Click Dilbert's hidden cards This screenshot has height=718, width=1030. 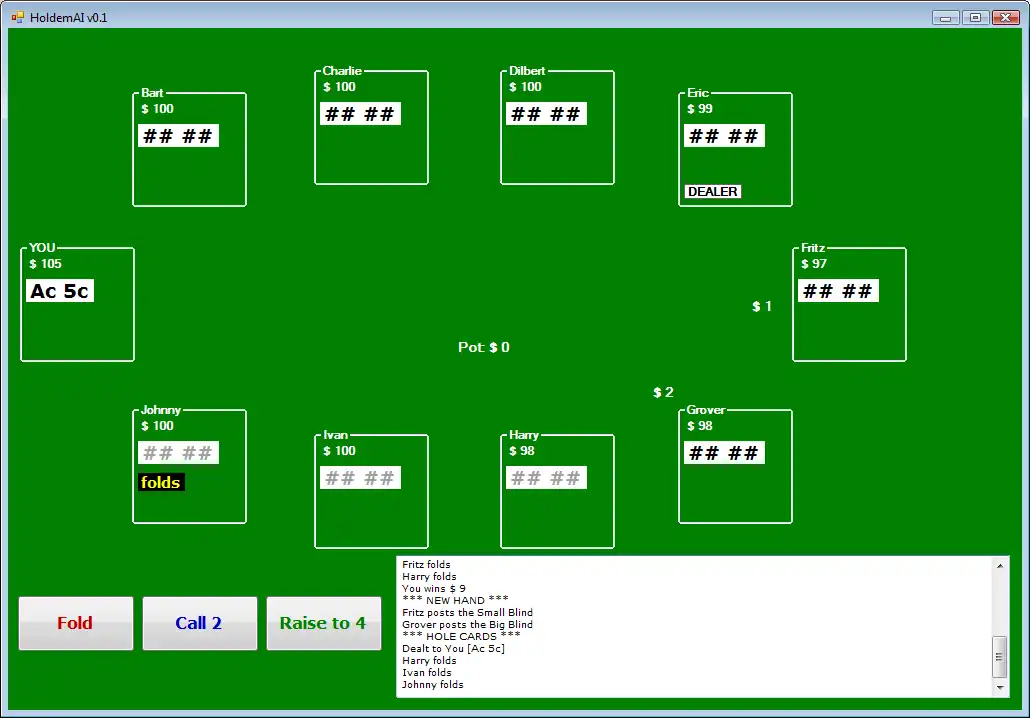(x=546, y=114)
